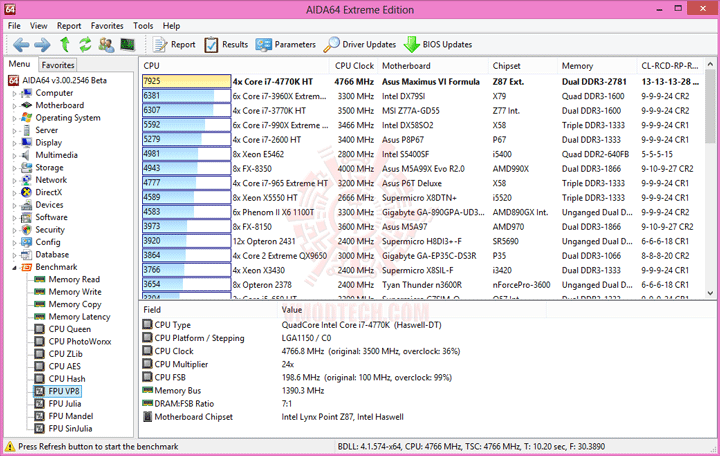
Task: Open Parameters from the toolbar
Action: [x=286, y=45]
